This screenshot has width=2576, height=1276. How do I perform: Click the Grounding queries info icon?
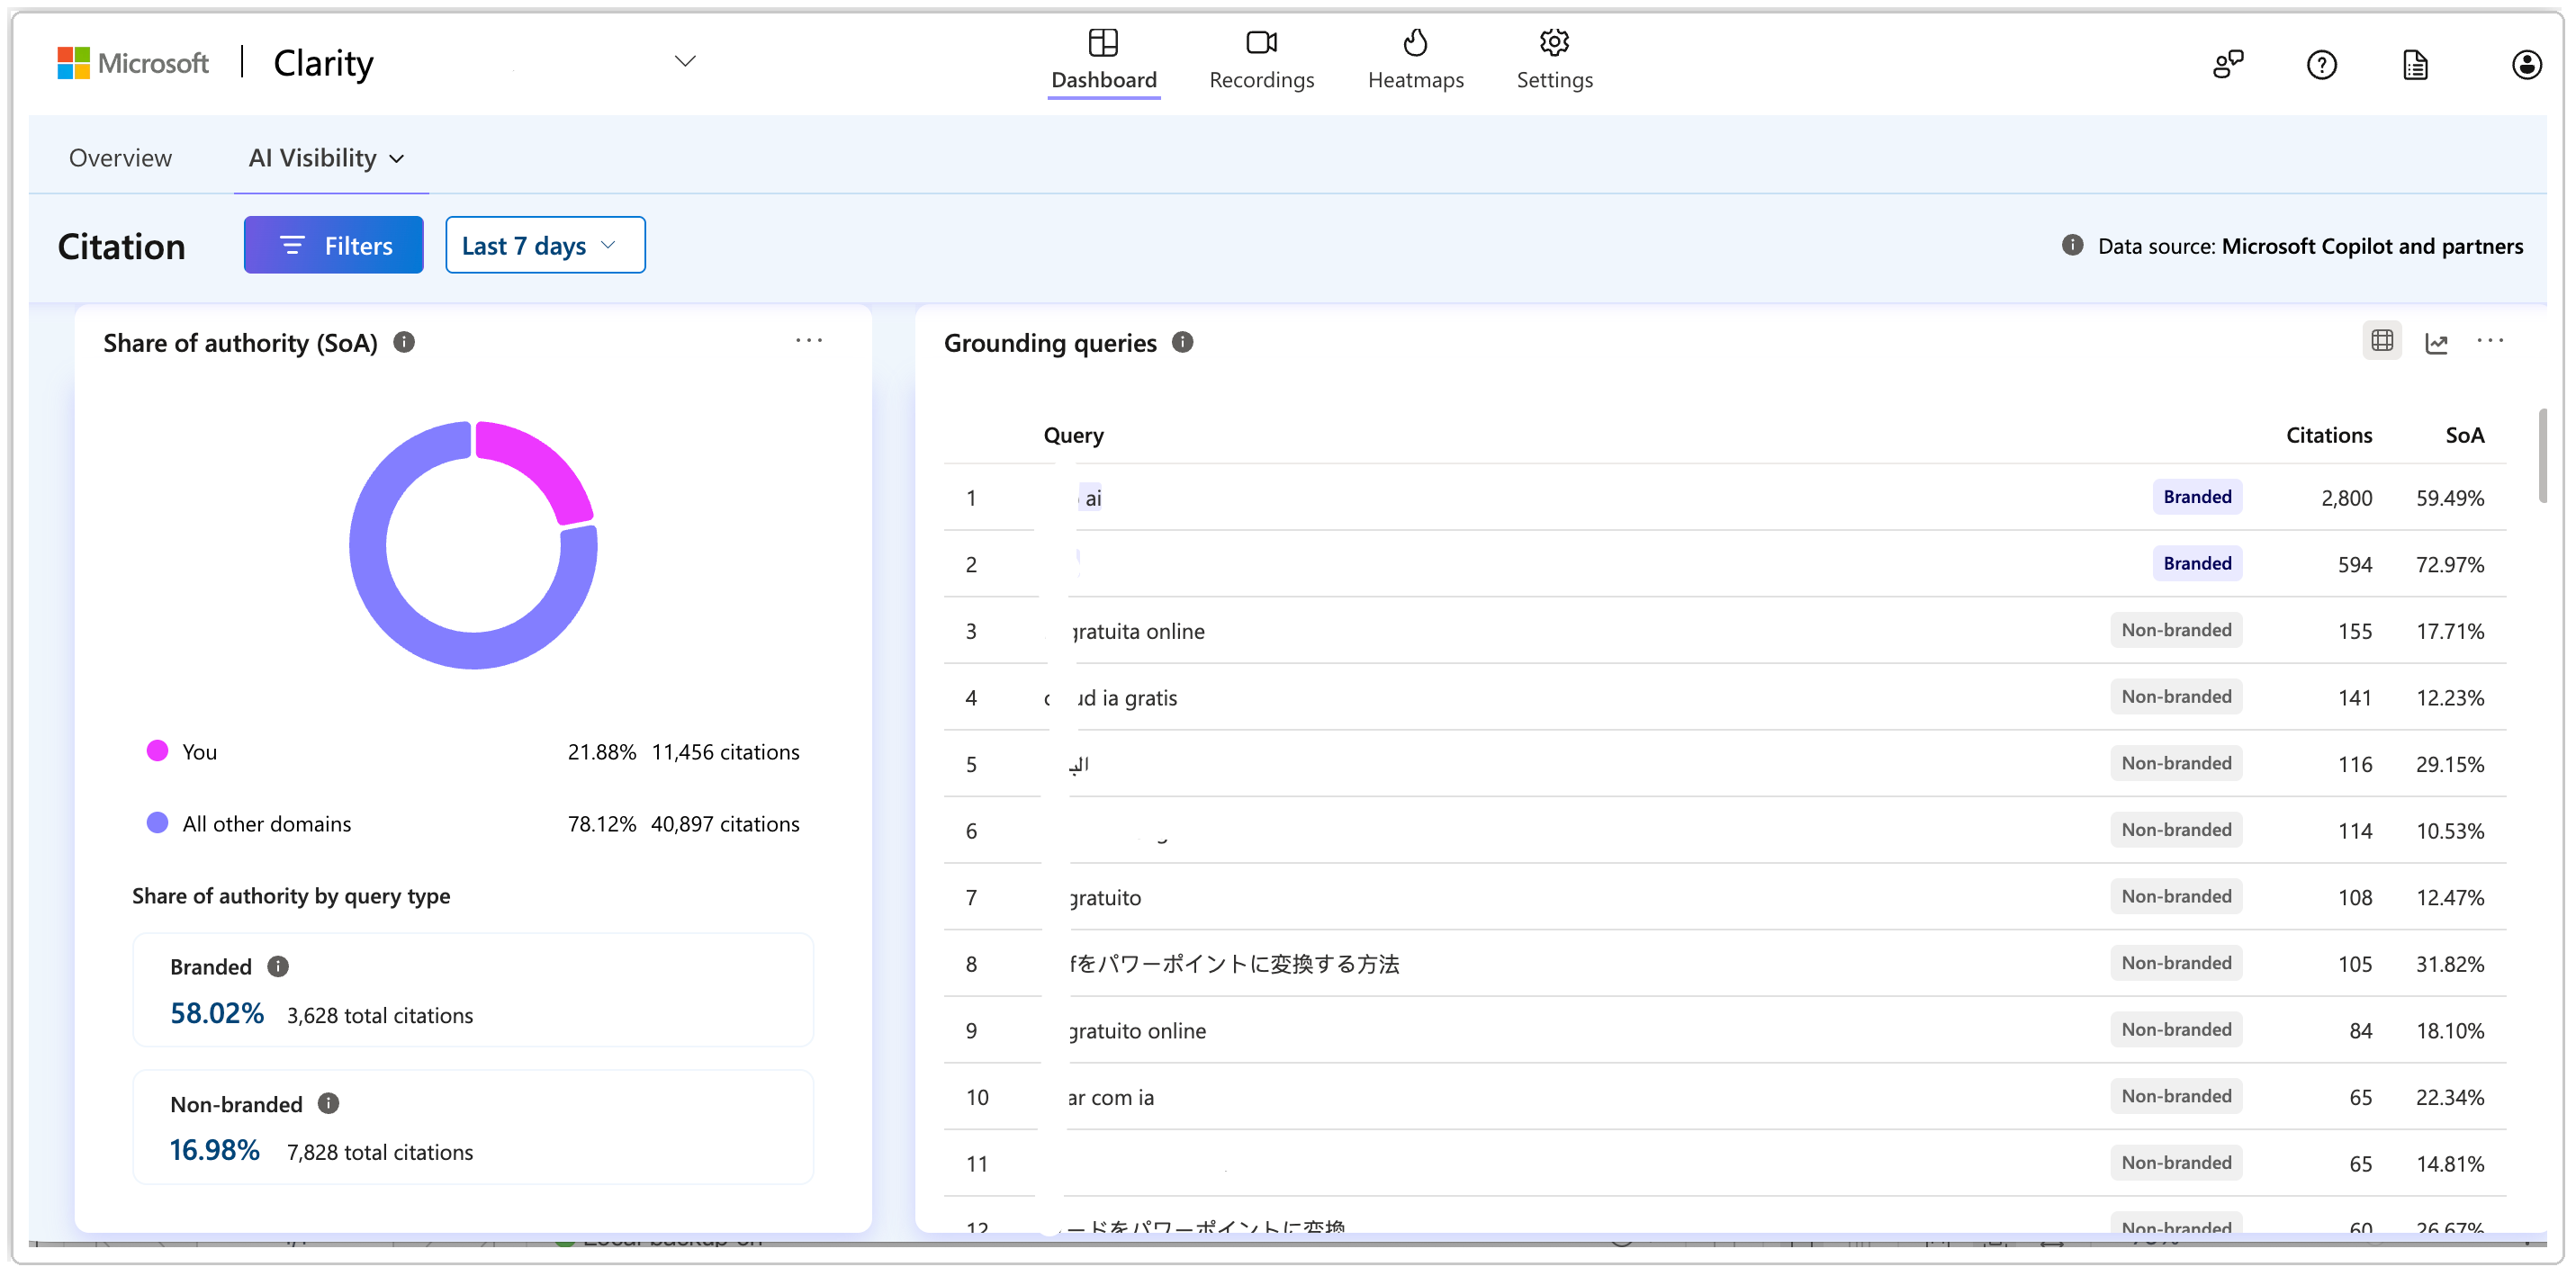(1182, 342)
